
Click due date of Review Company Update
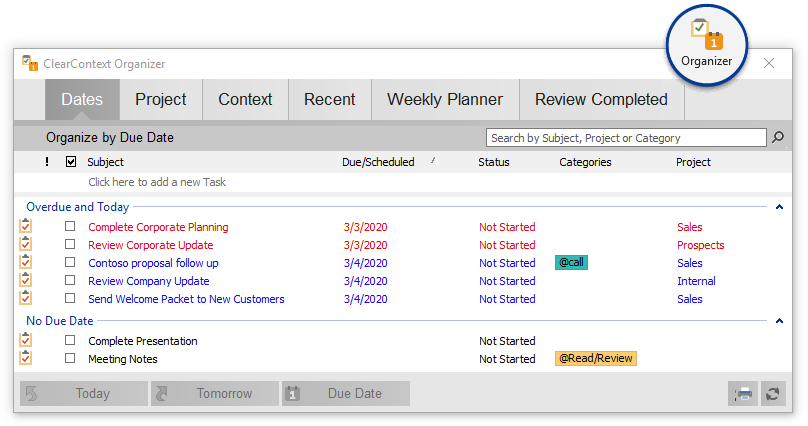point(365,281)
